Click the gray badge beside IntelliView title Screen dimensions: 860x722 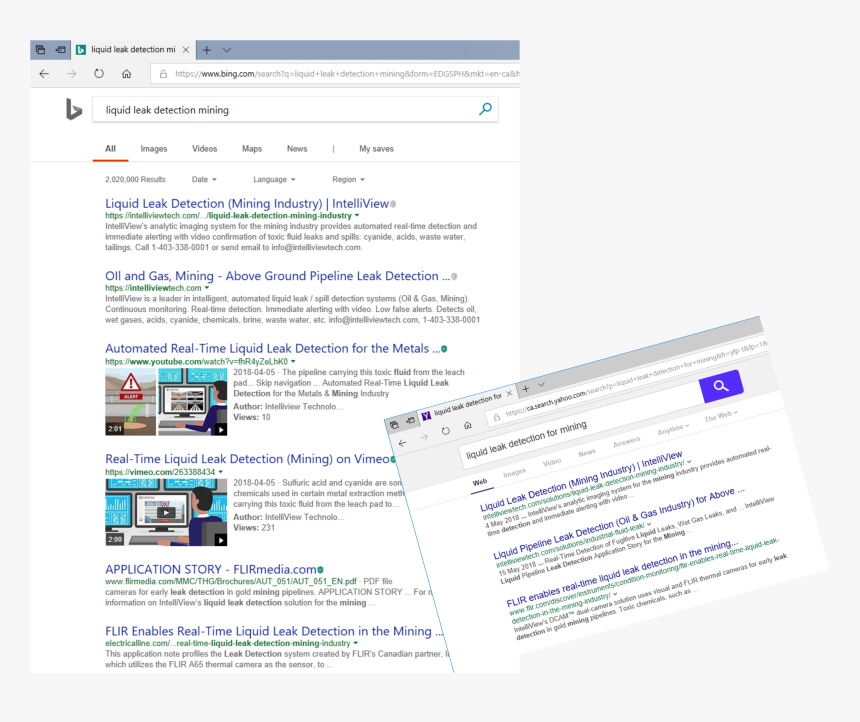[x=393, y=204]
